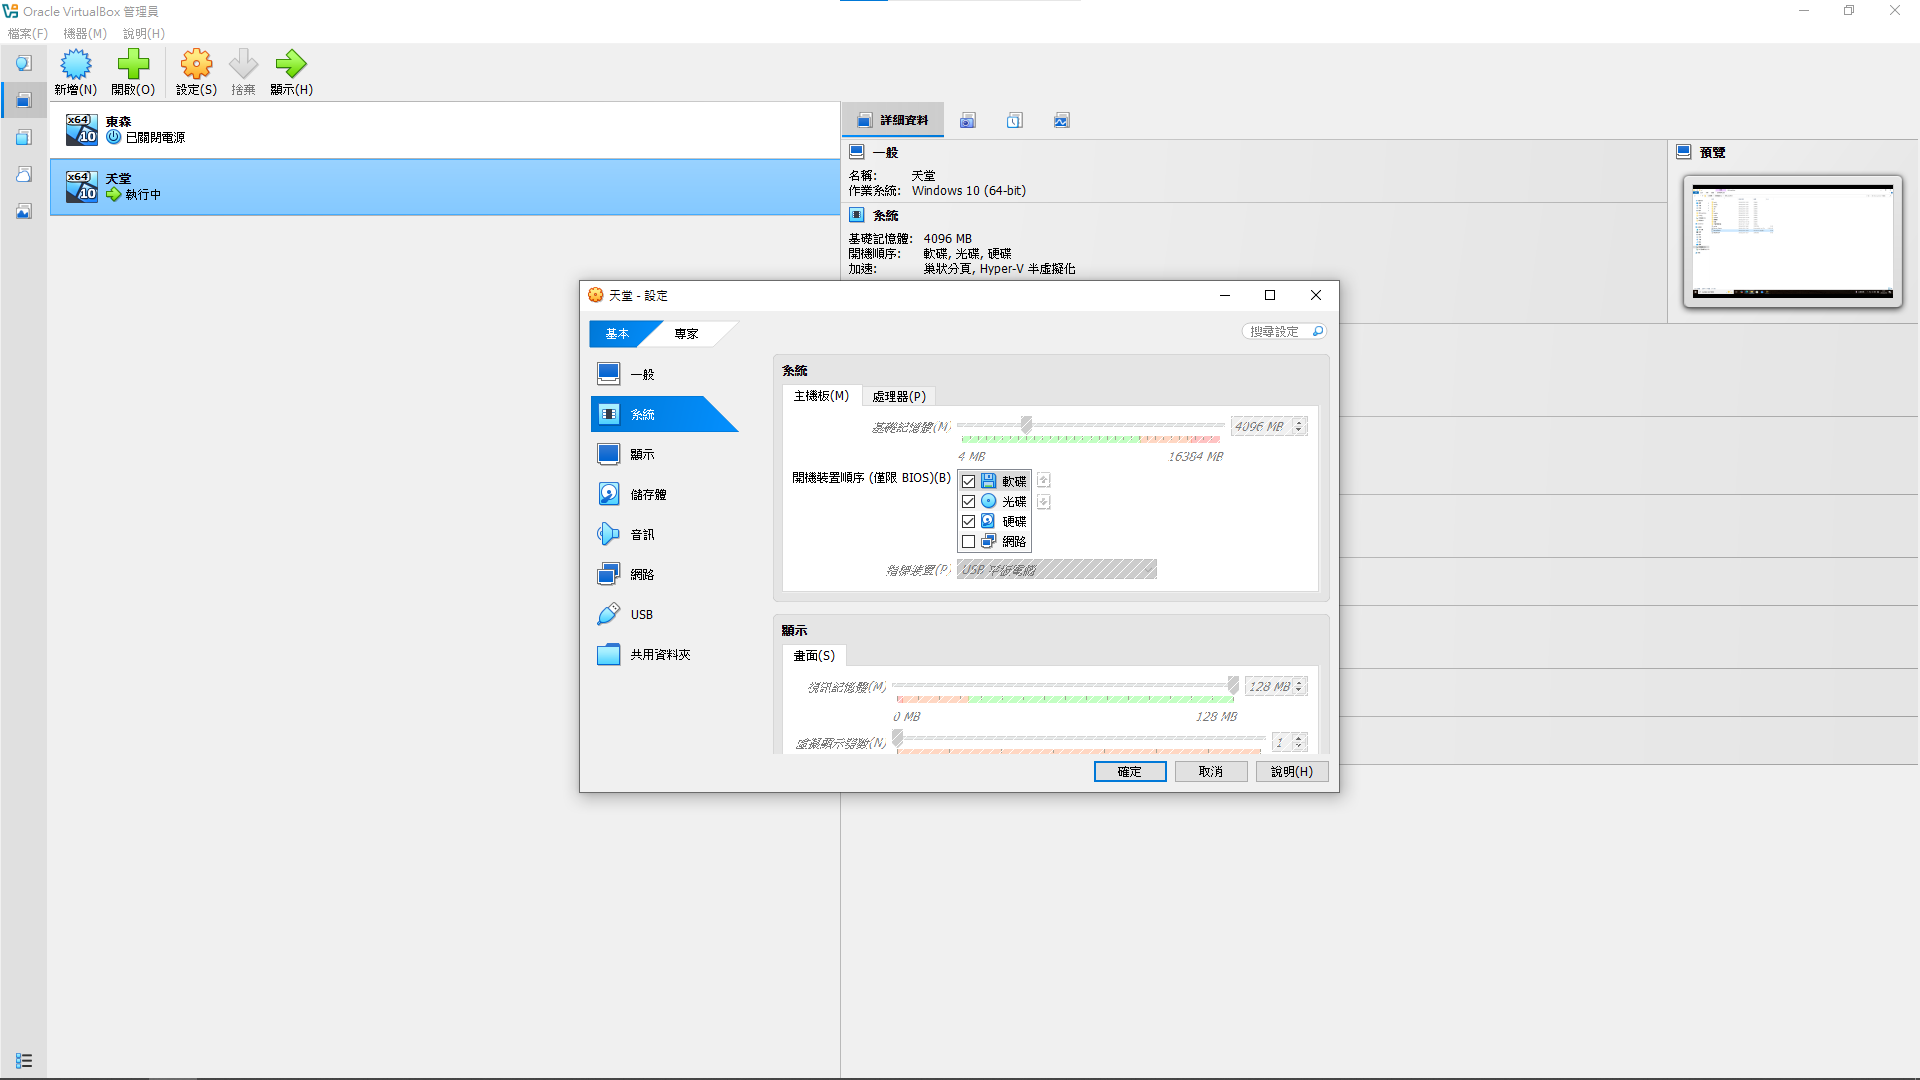Click the Windows 10 (64-bit) text
1920x1080 pixels.
tap(969, 191)
